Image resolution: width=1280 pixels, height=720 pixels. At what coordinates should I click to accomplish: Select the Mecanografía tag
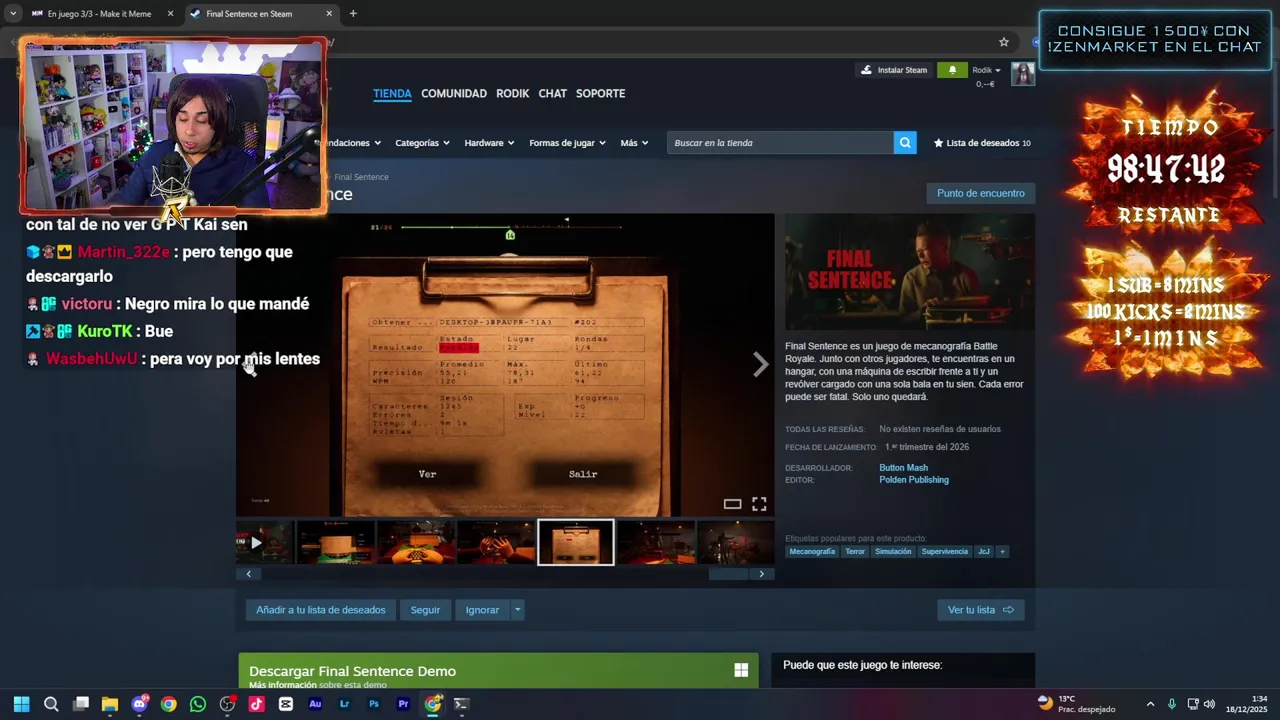coord(812,551)
